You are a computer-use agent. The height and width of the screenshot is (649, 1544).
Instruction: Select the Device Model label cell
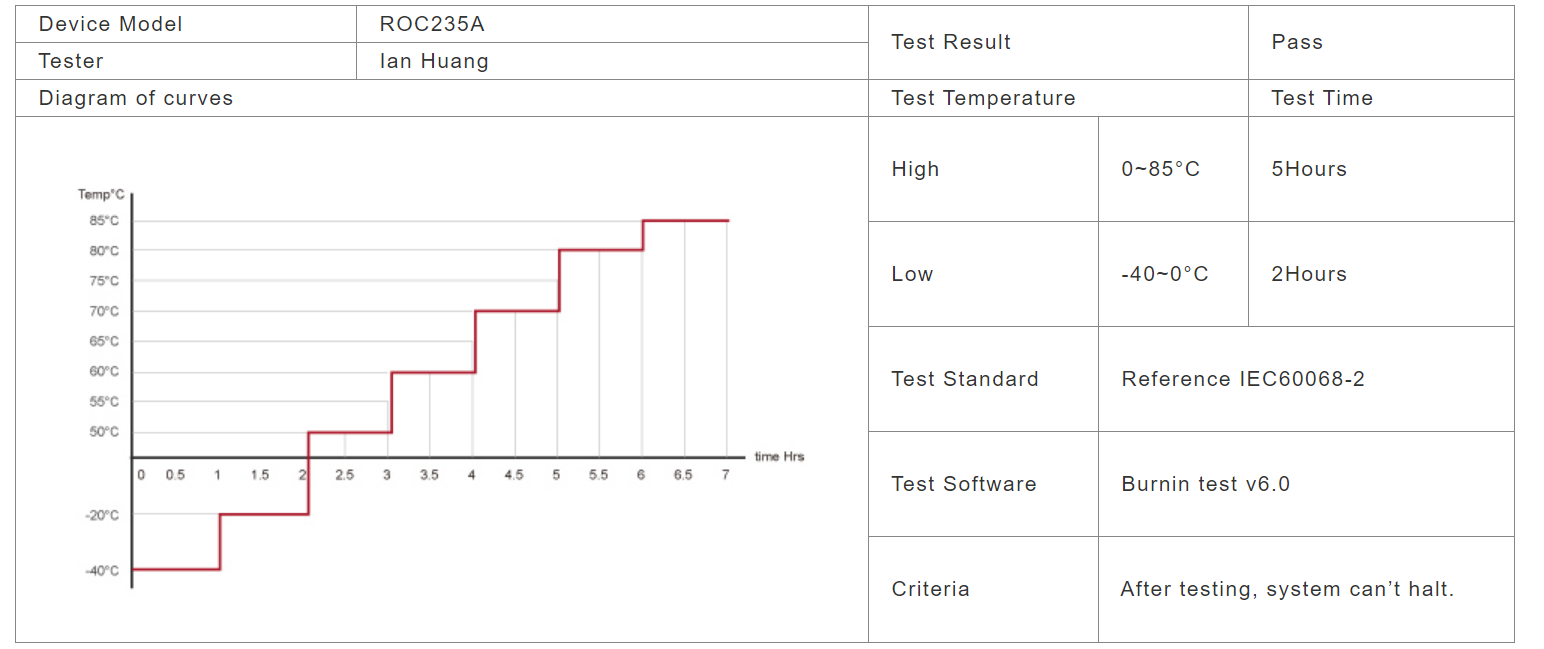click(186, 24)
